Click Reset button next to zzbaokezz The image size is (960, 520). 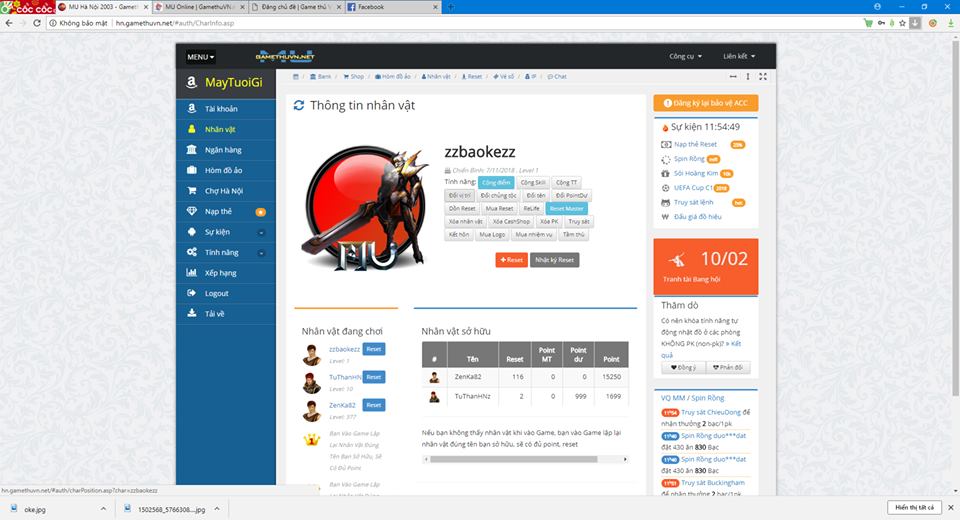(x=373, y=349)
